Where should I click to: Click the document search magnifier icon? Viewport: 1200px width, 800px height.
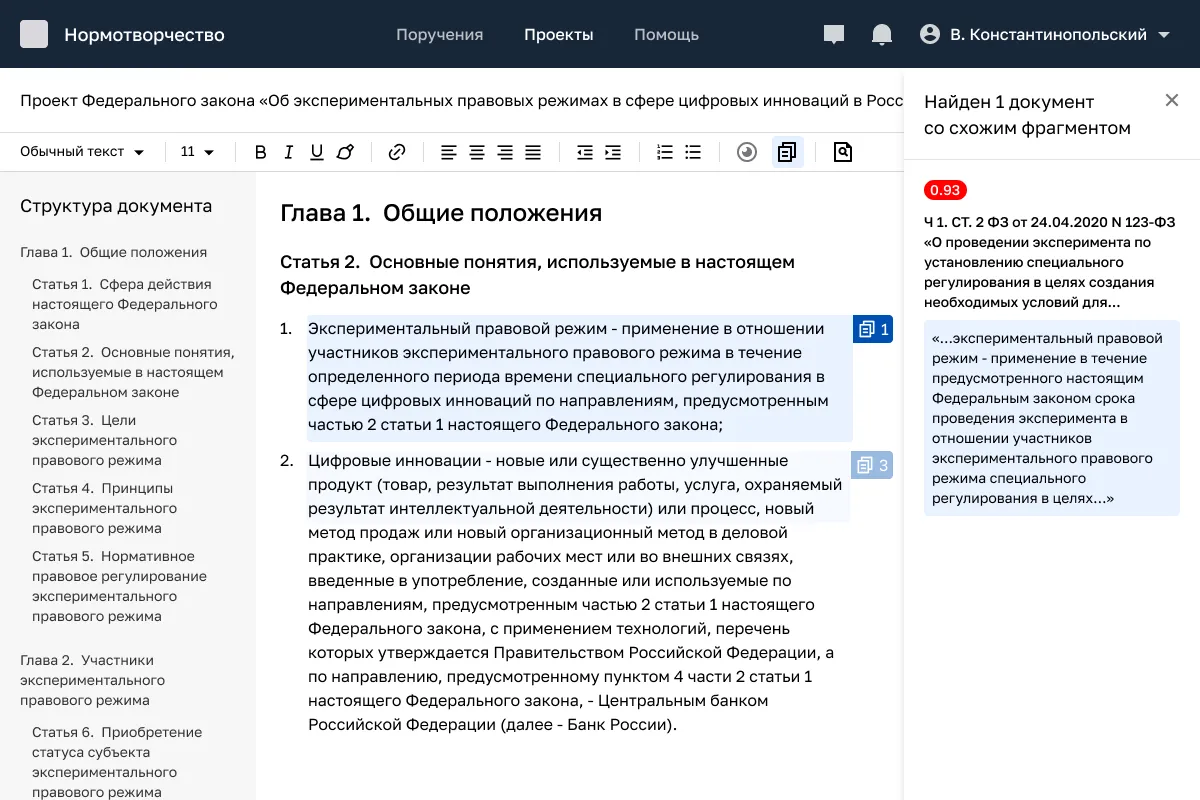(x=842, y=152)
